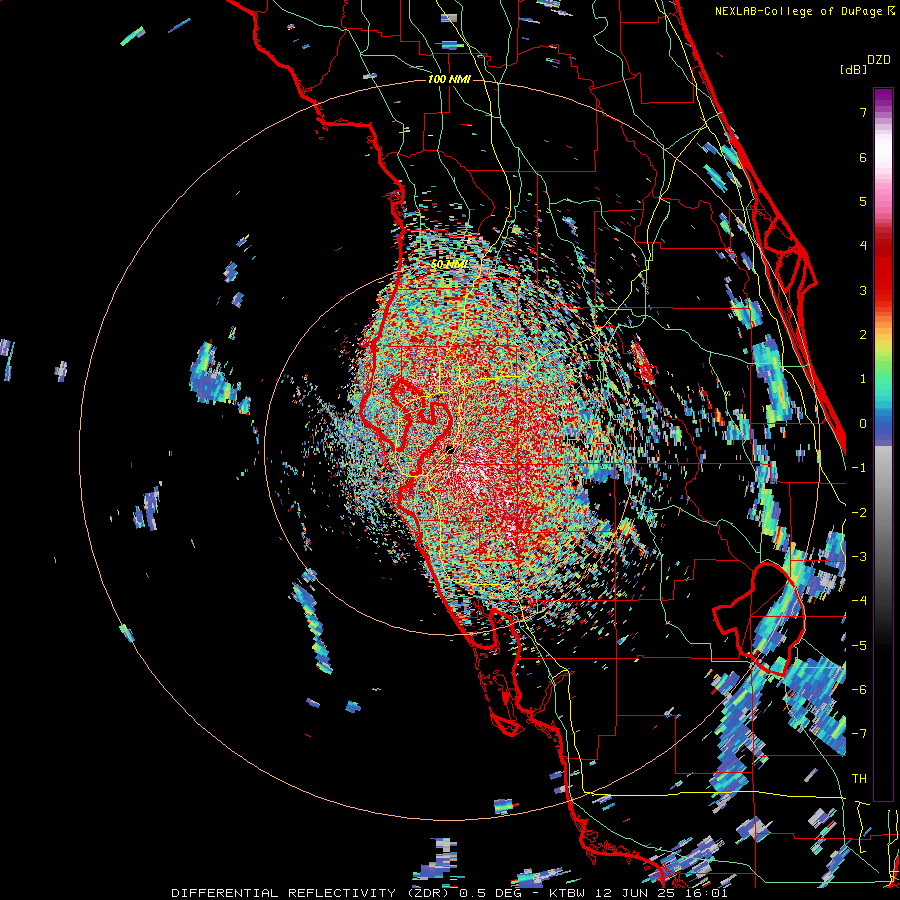
Task: Click the -4 value on the color scale
Action: (859, 601)
